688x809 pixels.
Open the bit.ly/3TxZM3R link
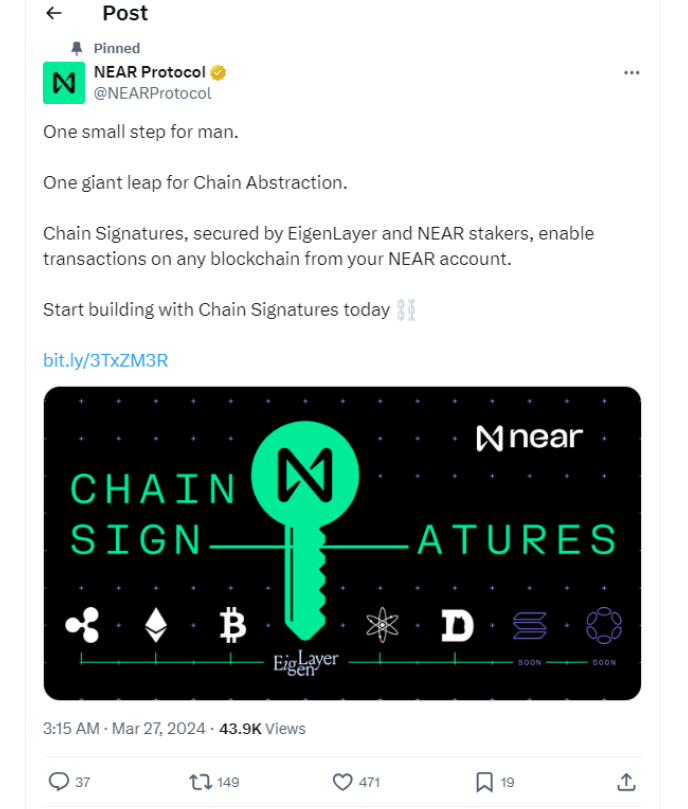pos(105,360)
